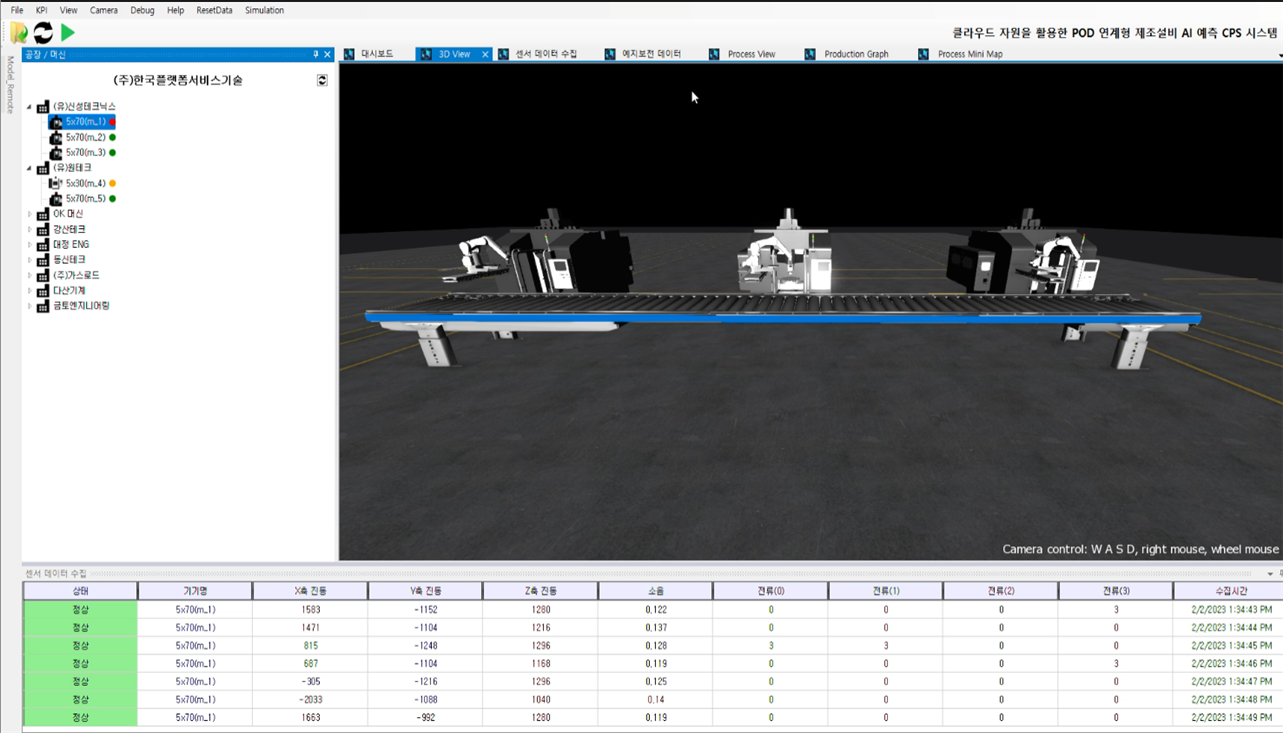Click the OK 머신 factory icon
The width and height of the screenshot is (1285, 735).
click(42, 214)
